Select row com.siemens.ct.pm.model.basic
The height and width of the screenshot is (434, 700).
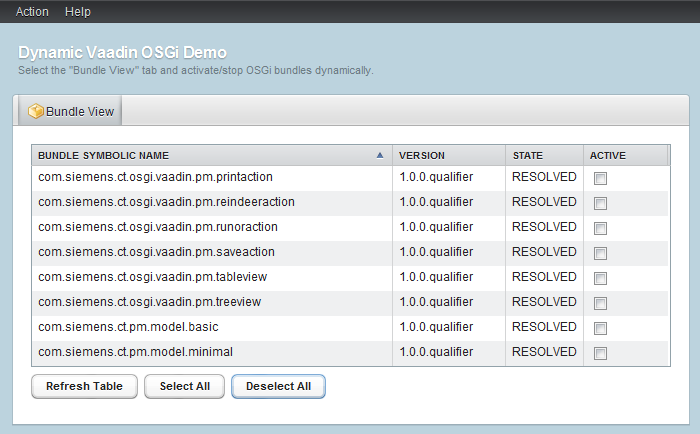pos(350,328)
